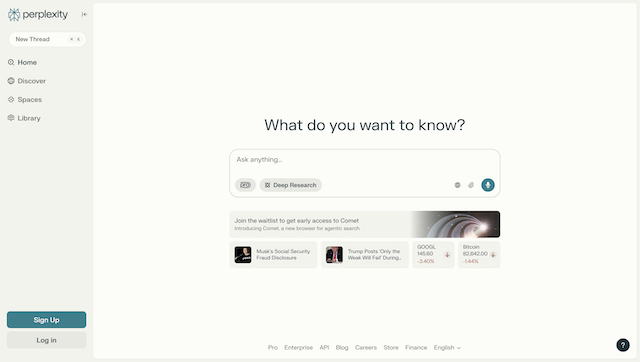Start a New Thread
The image size is (640, 362).
coord(47,39)
